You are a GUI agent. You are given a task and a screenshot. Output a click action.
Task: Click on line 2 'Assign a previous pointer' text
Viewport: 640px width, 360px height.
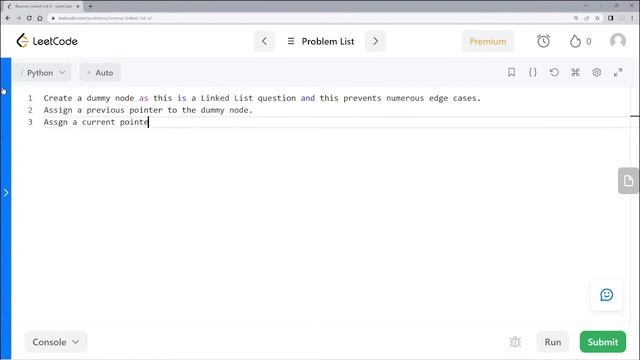pyautogui.click(x=103, y=110)
